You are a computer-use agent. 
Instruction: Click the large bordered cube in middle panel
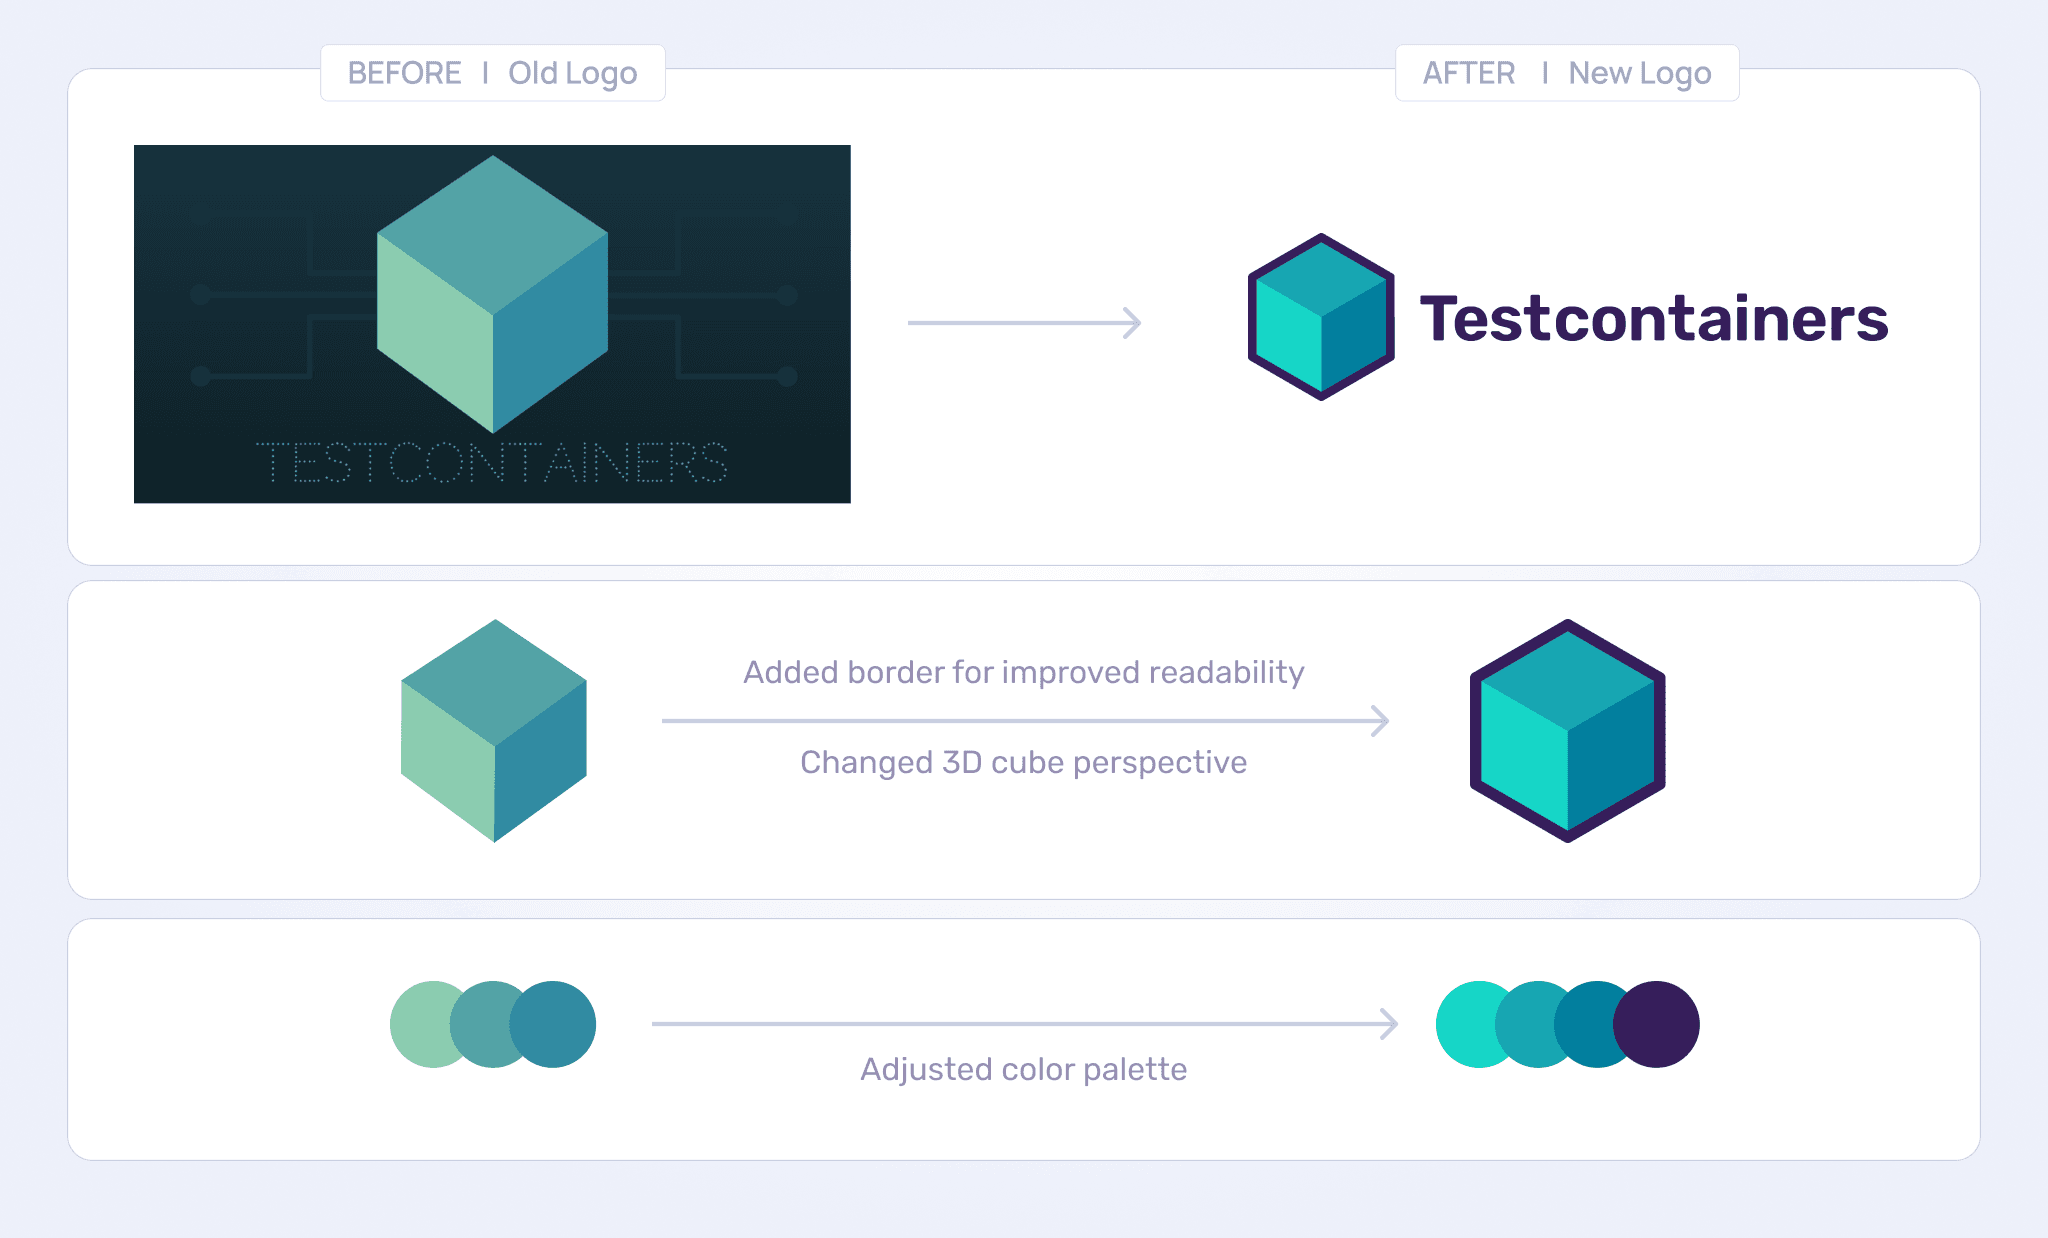point(1567,731)
